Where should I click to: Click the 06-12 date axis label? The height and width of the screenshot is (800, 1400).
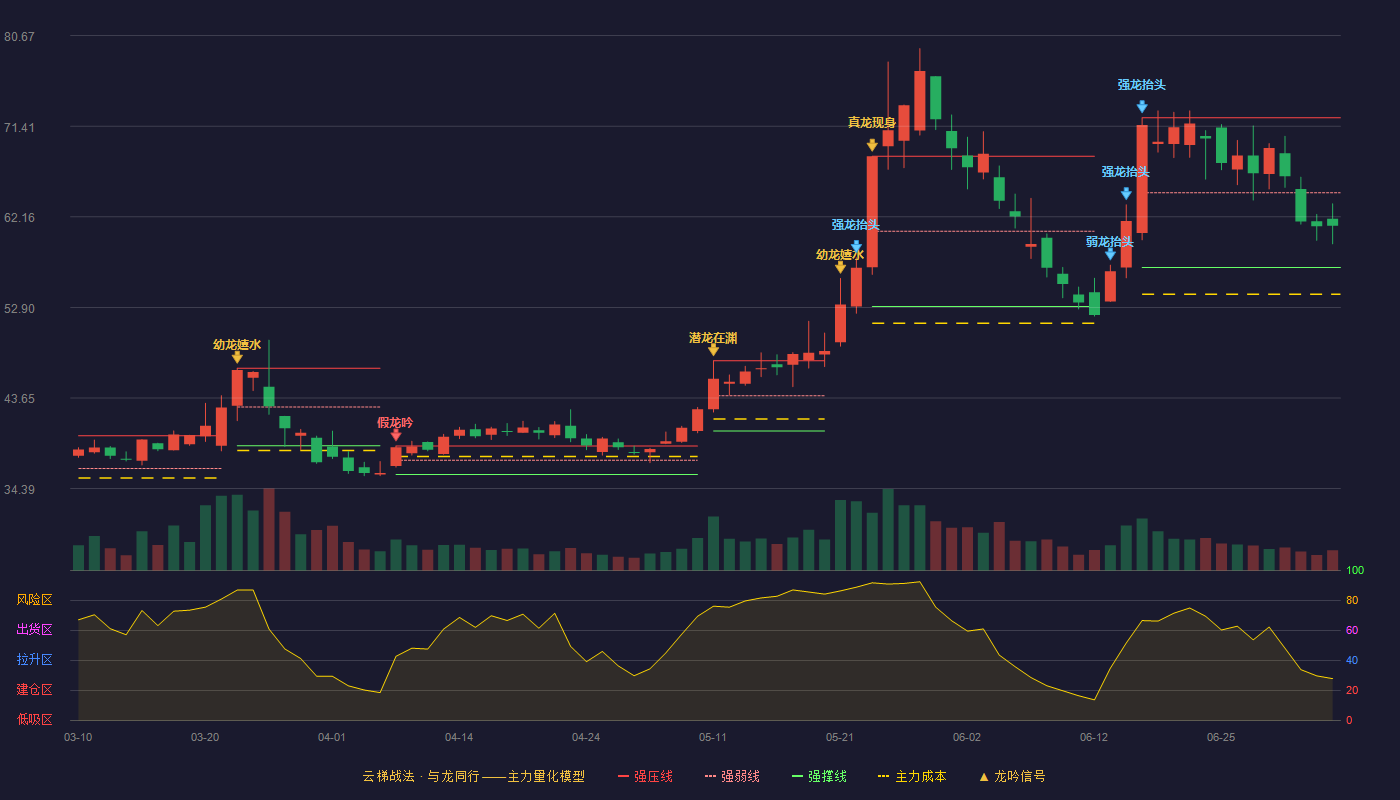(1094, 737)
